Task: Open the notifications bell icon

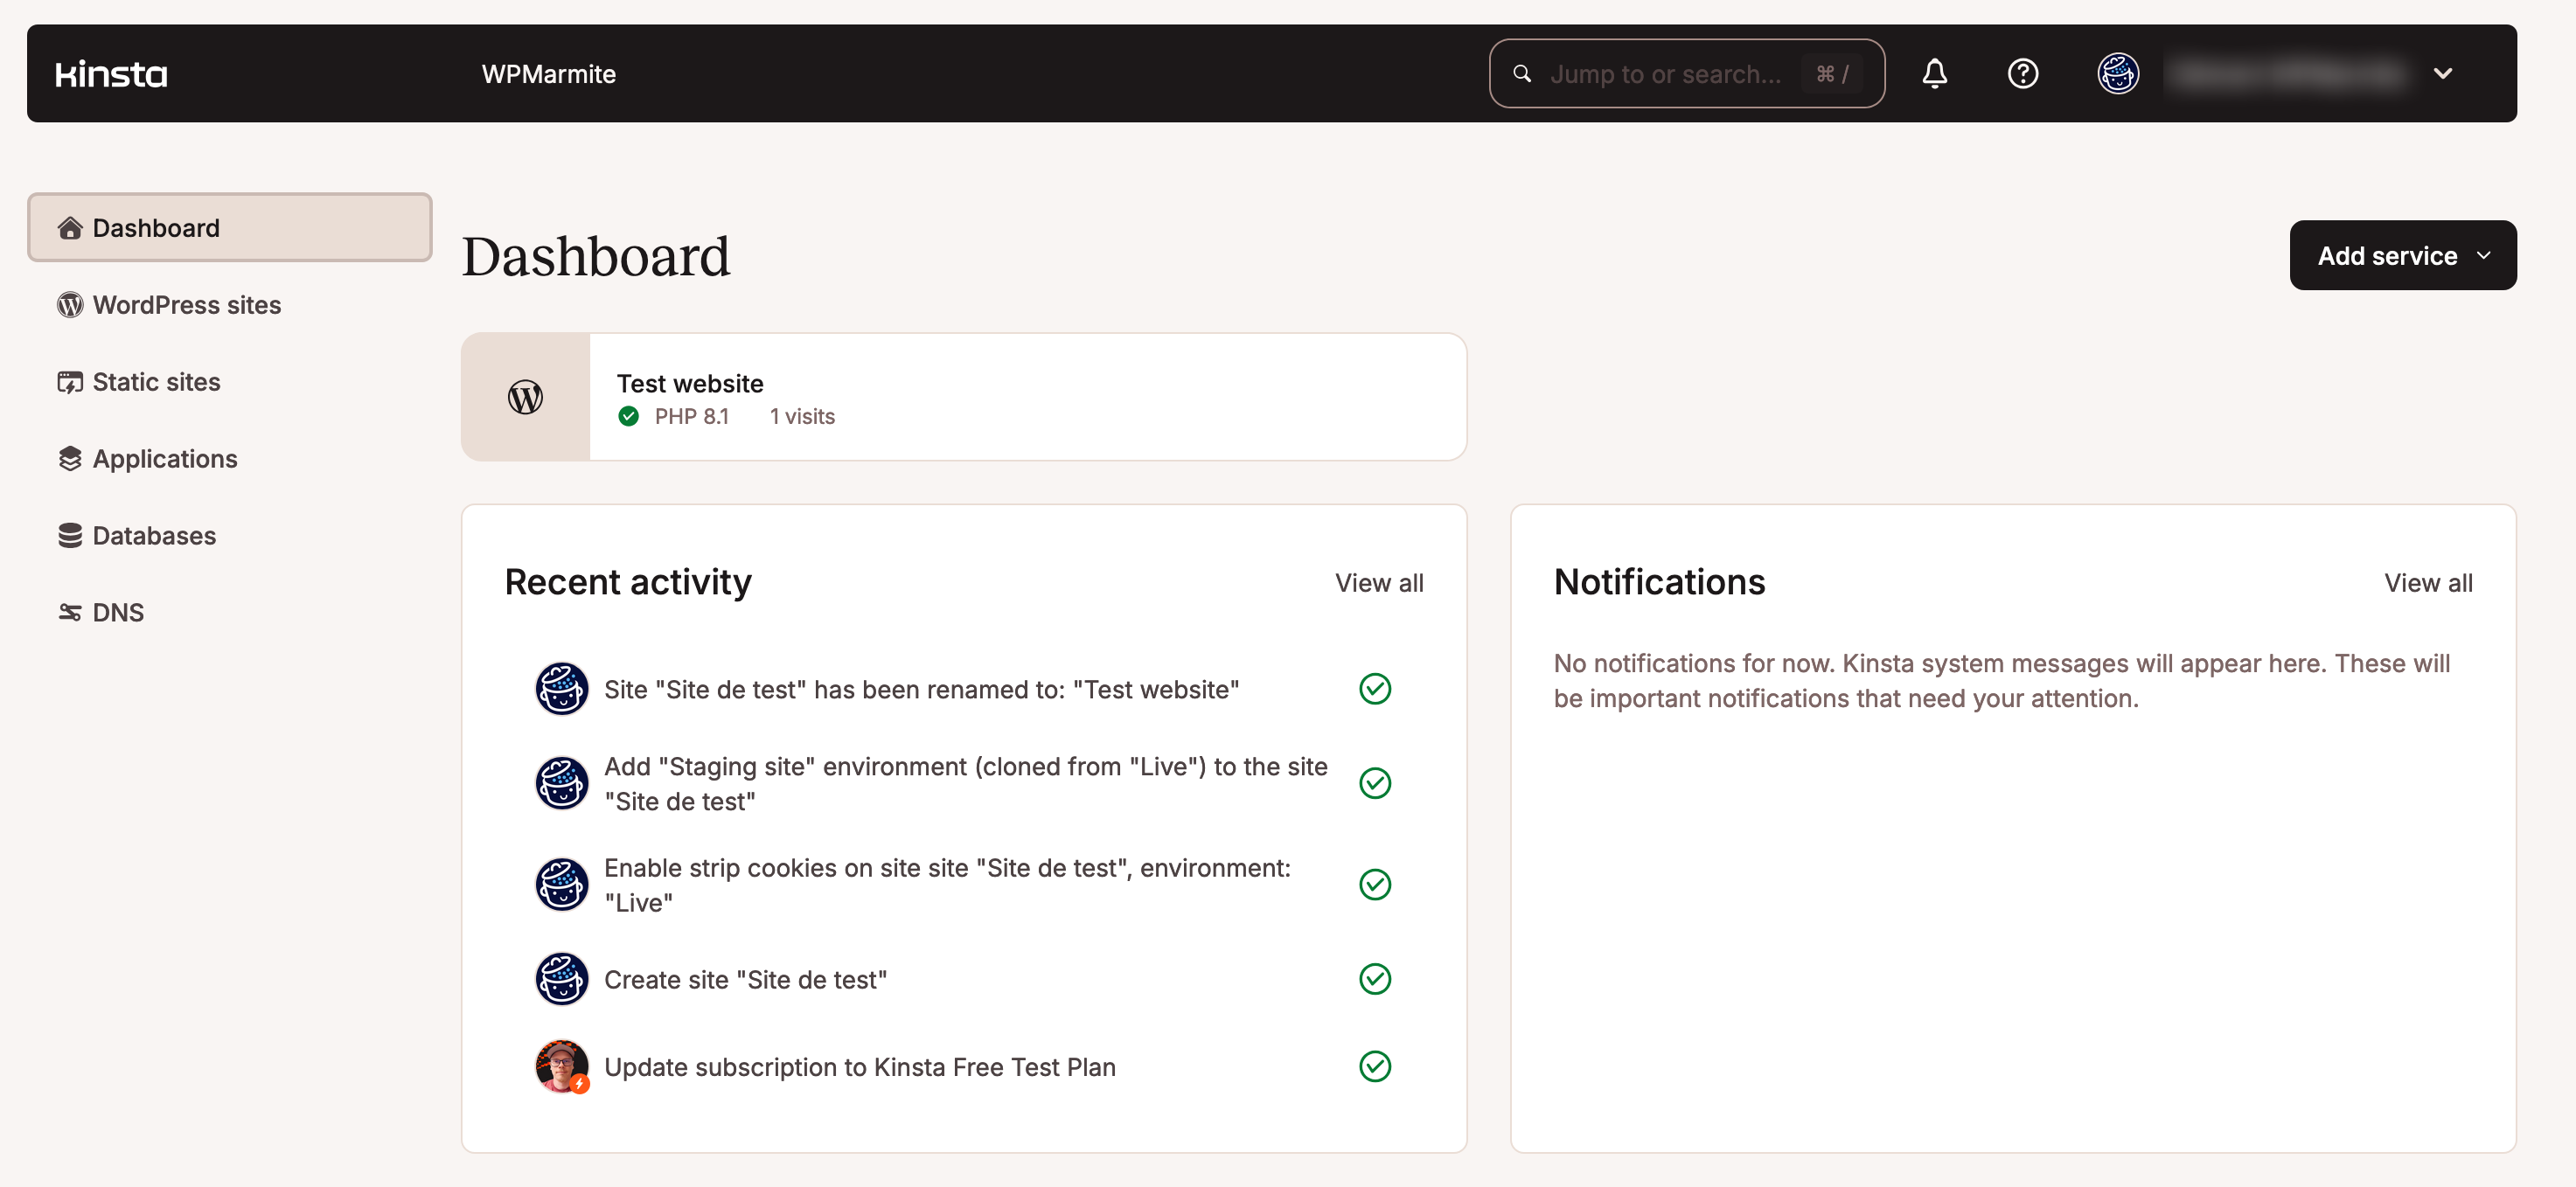Action: 1935,74
